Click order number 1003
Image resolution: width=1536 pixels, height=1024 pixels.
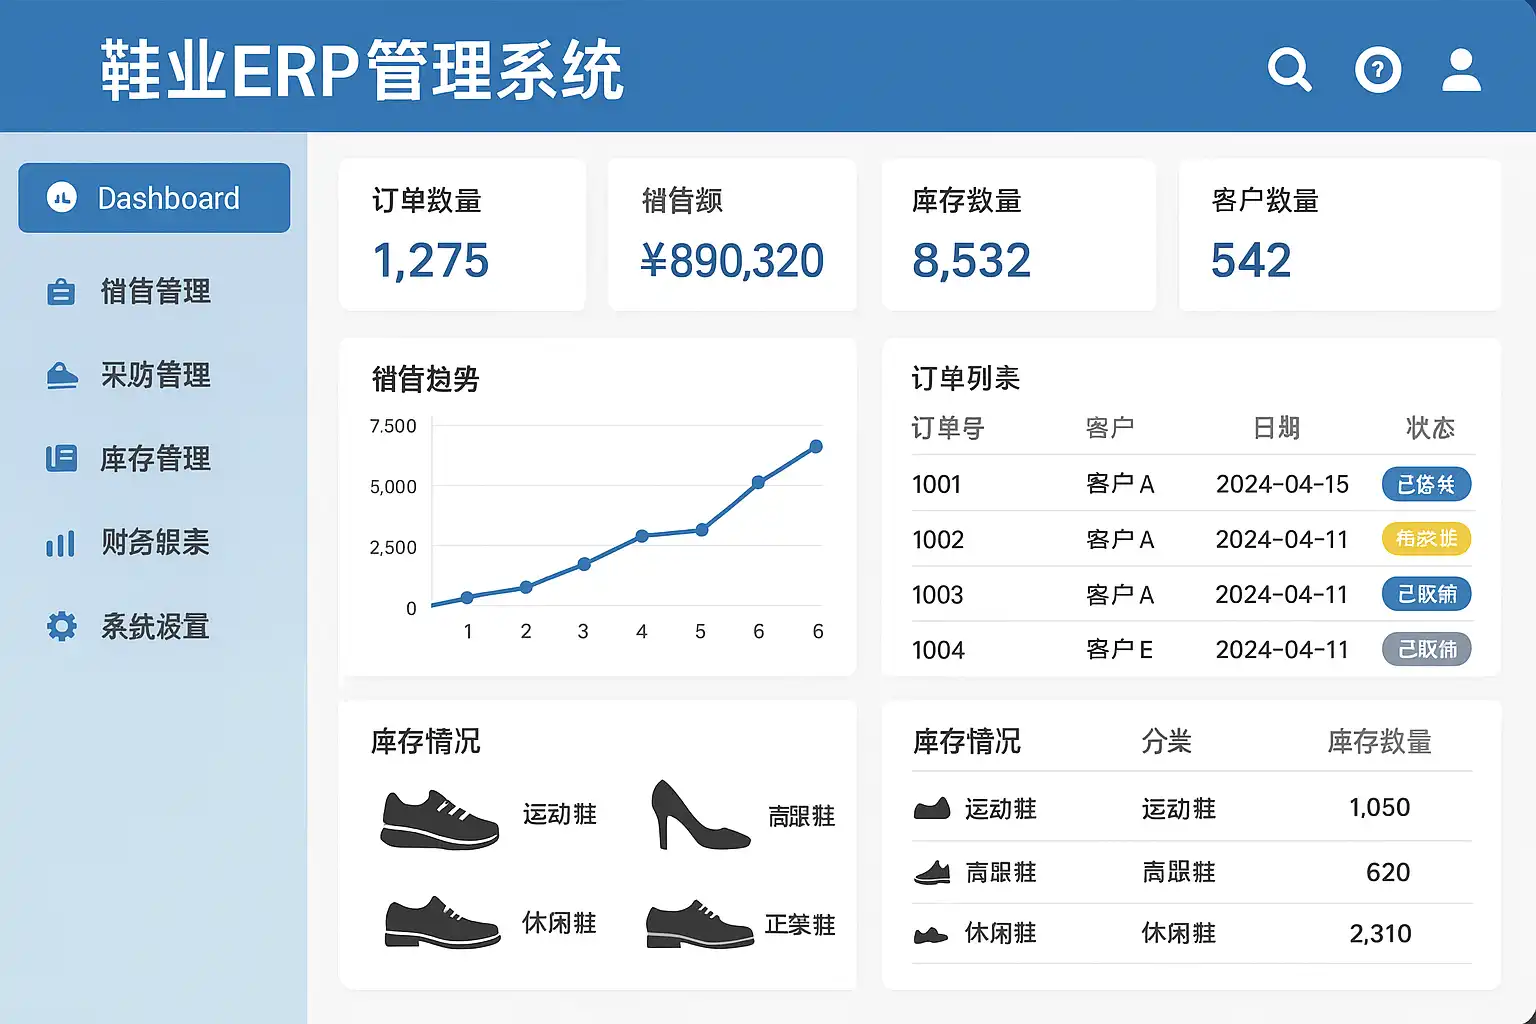tap(938, 595)
